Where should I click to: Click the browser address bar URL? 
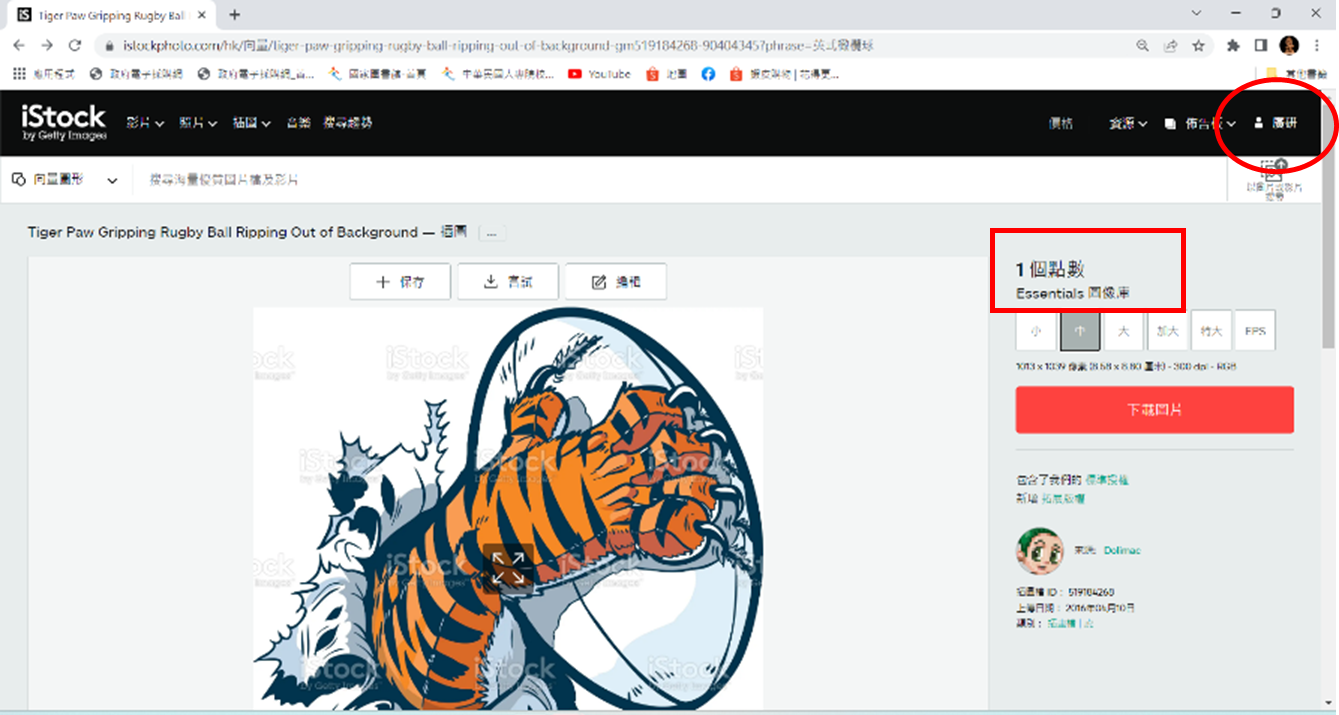pos(498,46)
